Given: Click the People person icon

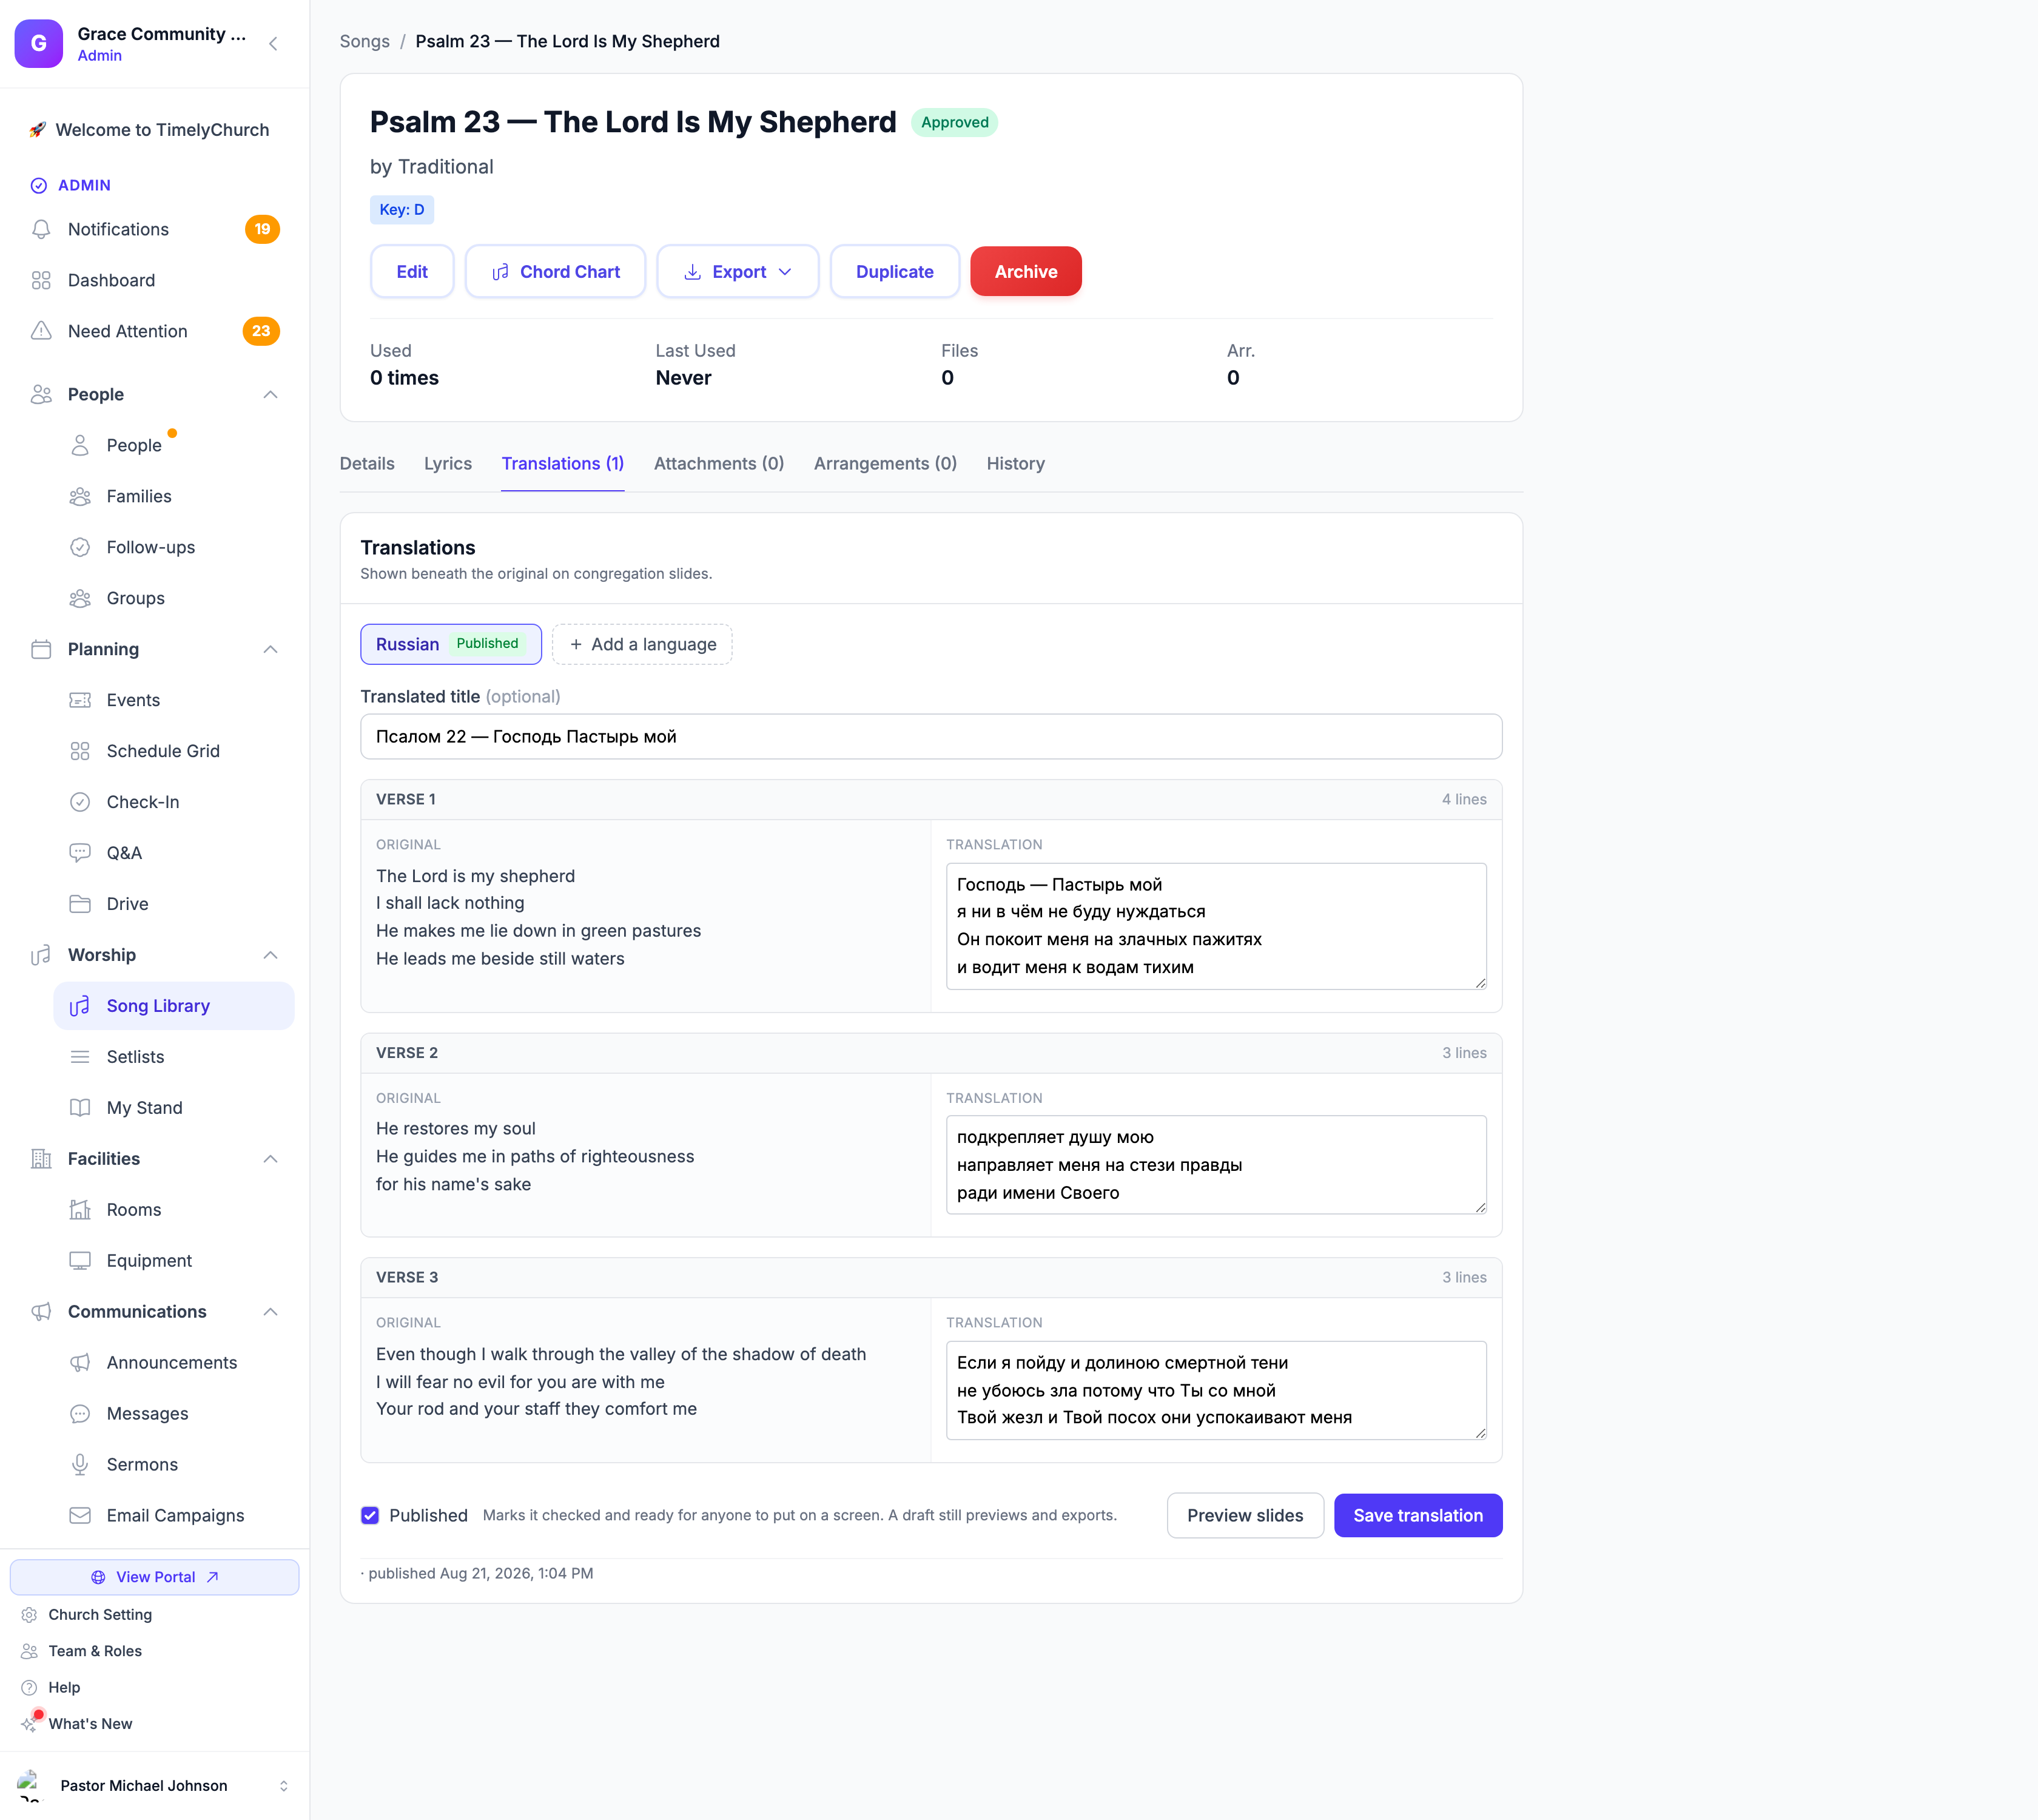Looking at the screenshot, I should 80,445.
